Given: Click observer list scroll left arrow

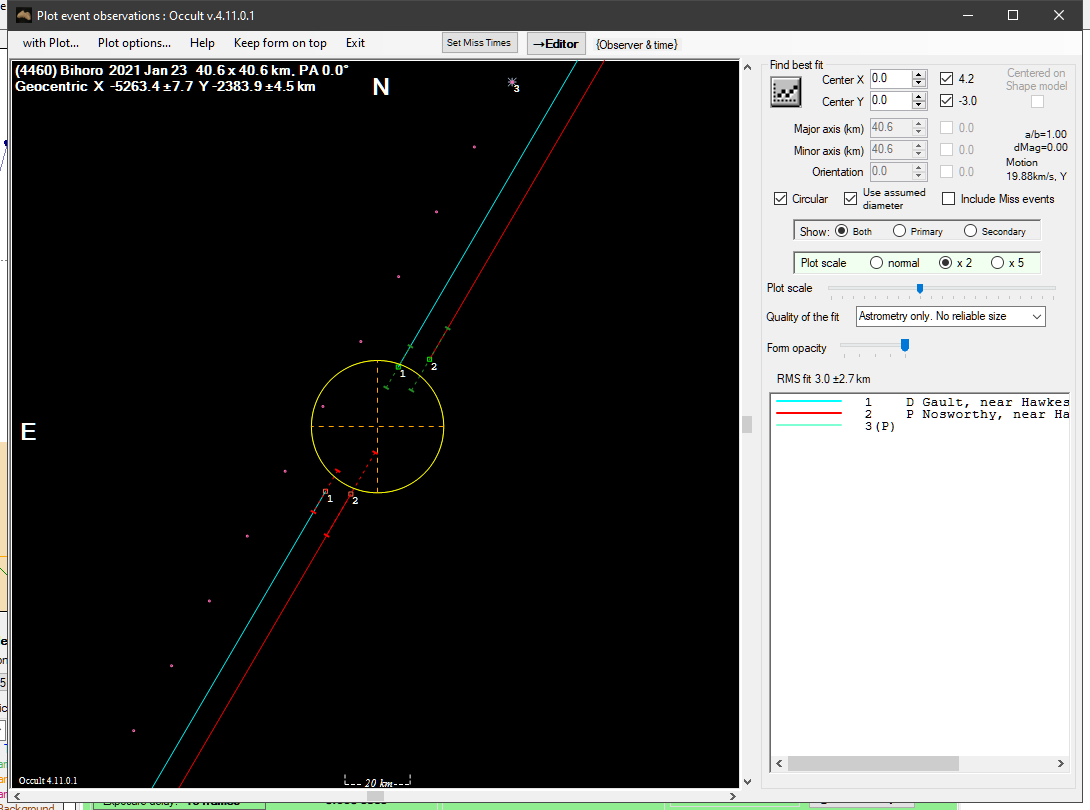Looking at the screenshot, I should pyautogui.click(x=779, y=763).
